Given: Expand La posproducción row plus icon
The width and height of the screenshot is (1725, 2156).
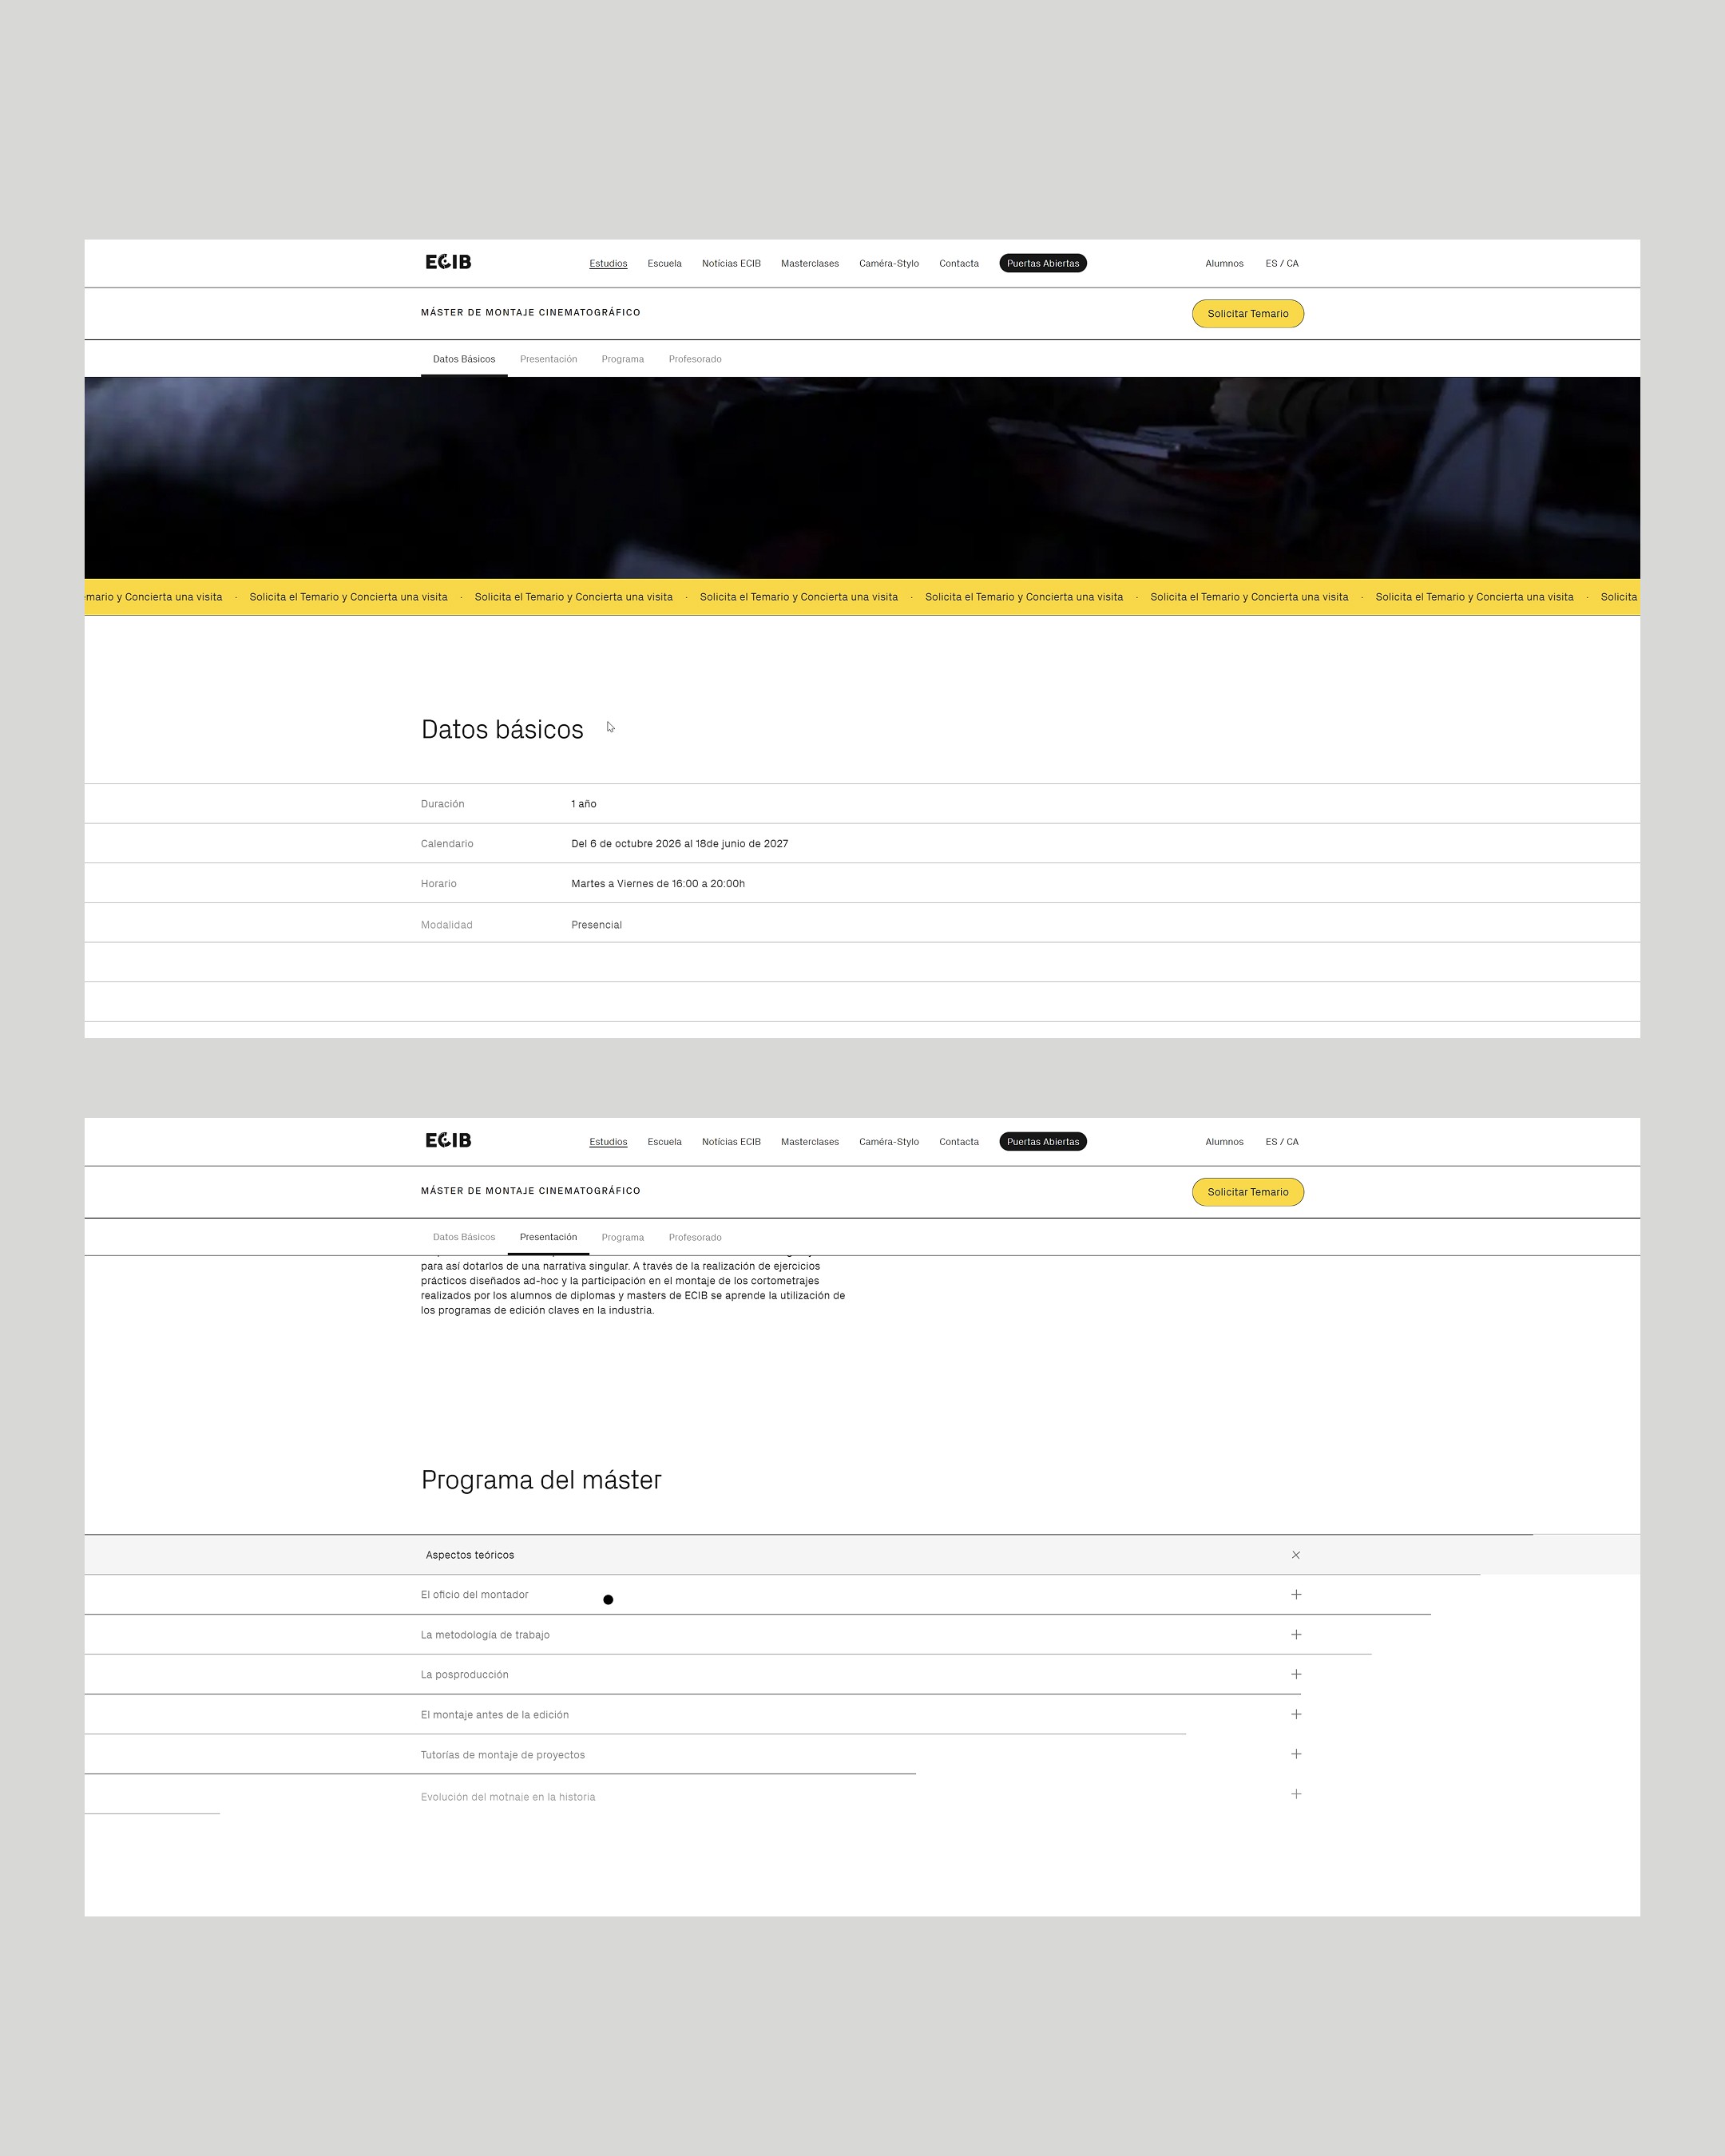Looking at the screenshot, I should 1296,1674.
